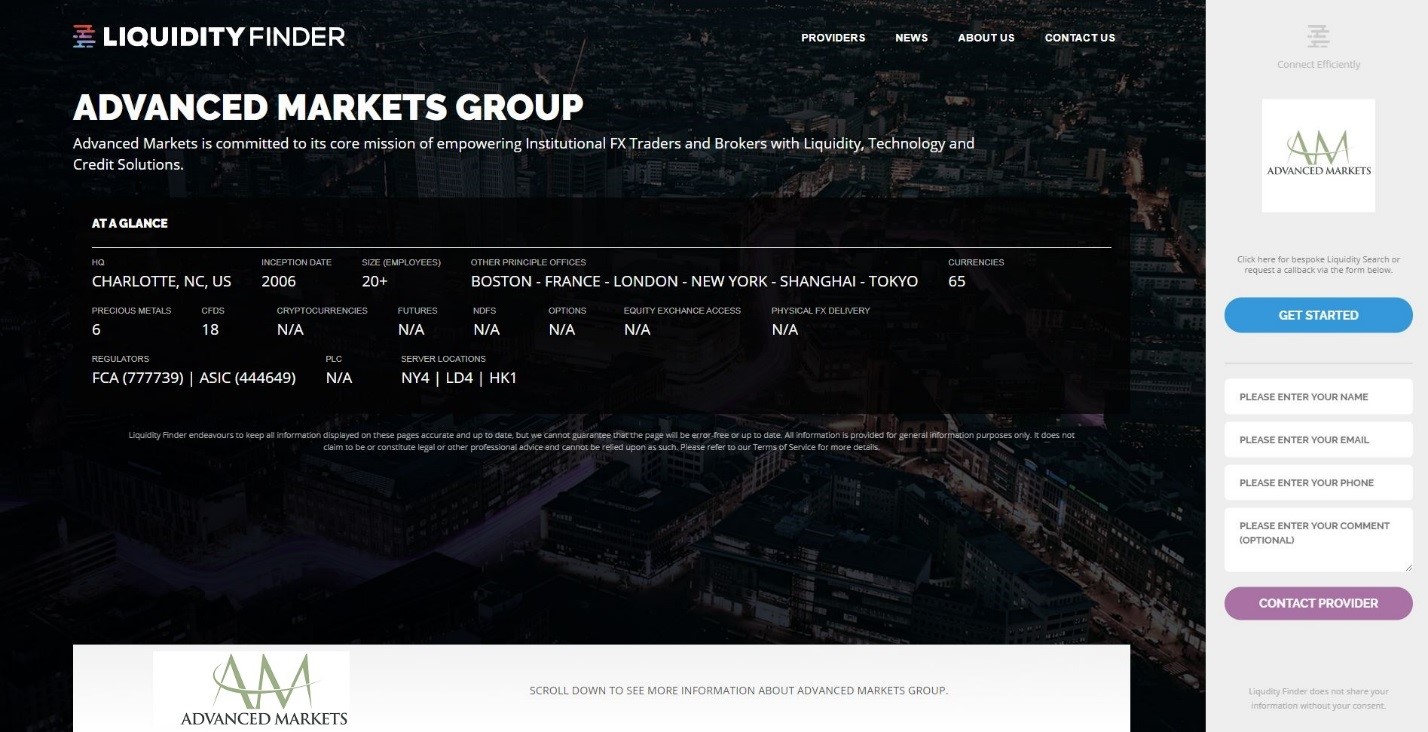Click the Contact Provider button
Screen dimensions: 1428x732
(x=1318, y=603)
